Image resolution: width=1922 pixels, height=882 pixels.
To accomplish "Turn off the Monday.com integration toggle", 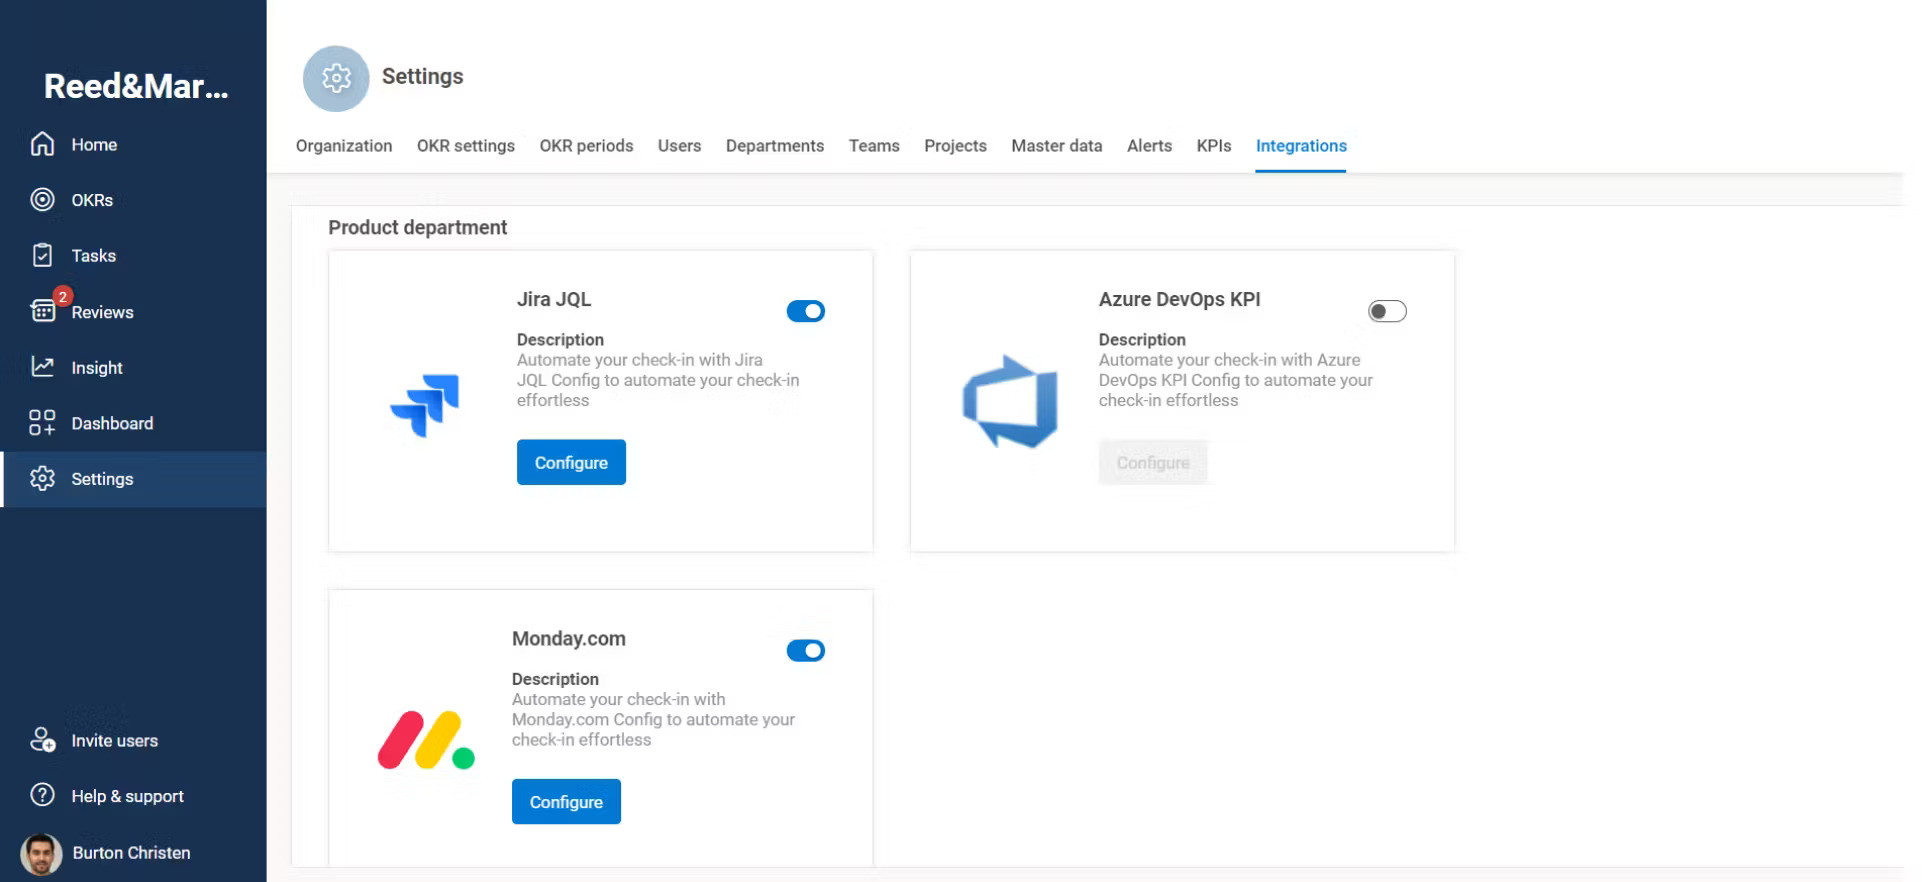I will coord(805,651).
